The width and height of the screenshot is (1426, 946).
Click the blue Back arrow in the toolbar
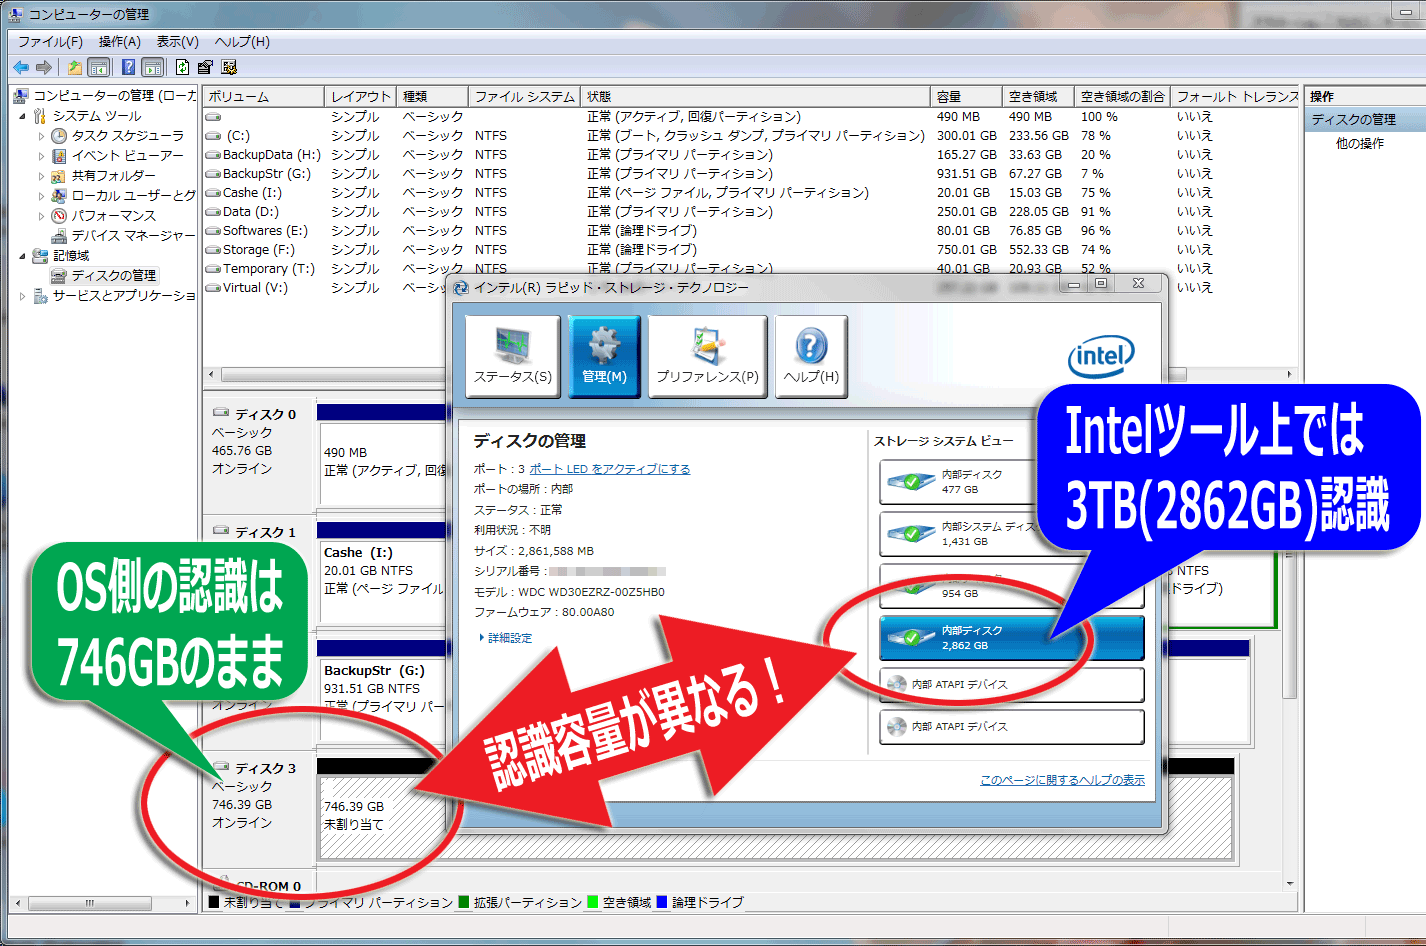(21, 67)
